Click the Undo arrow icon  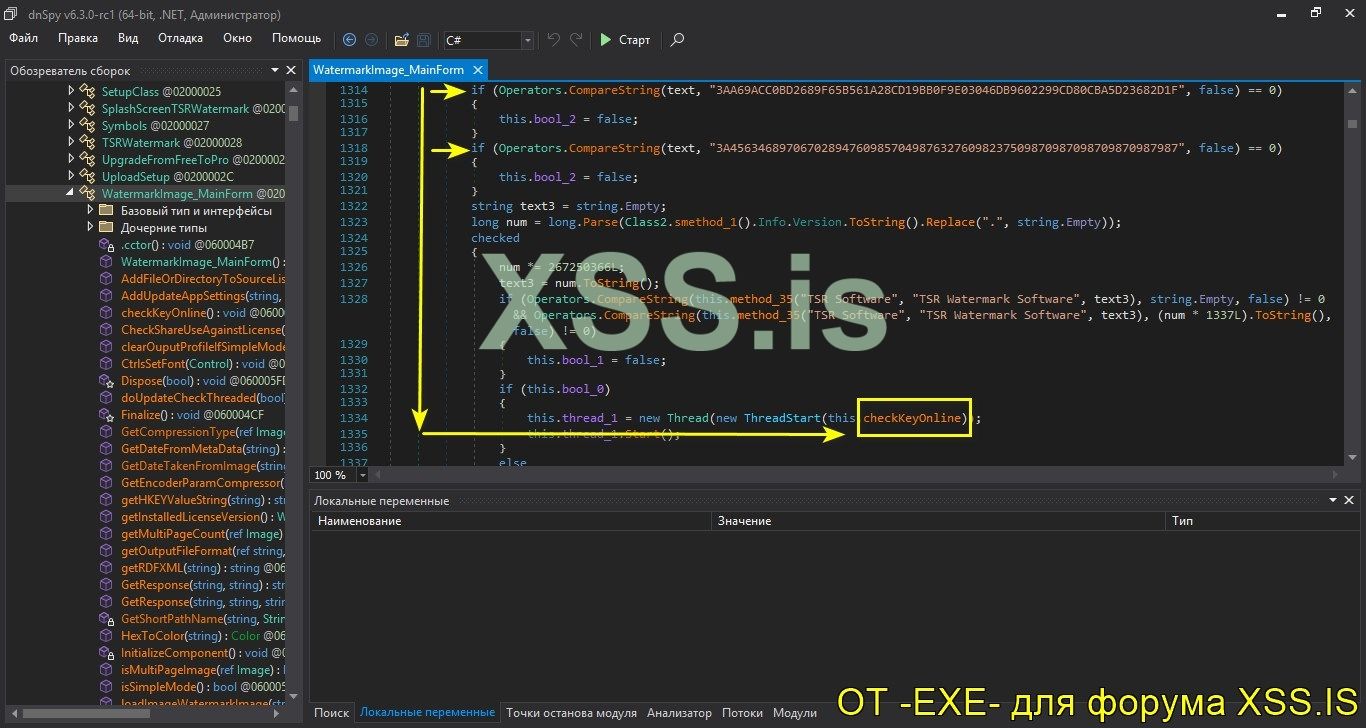554,40
